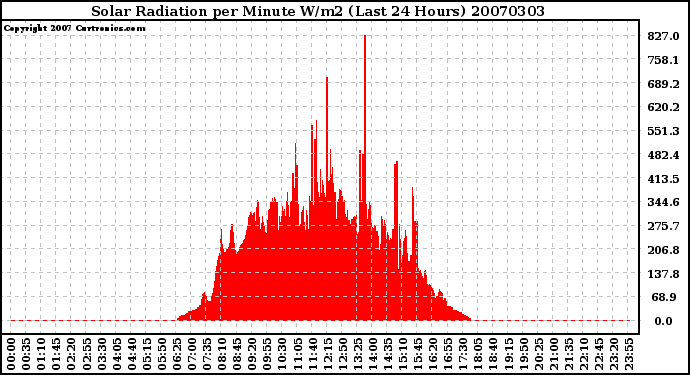Viewport: 690px width, 375px height.
Task: Click the x-axis time label 21:00
Action: pyautogui.click(x=554, y=354)
